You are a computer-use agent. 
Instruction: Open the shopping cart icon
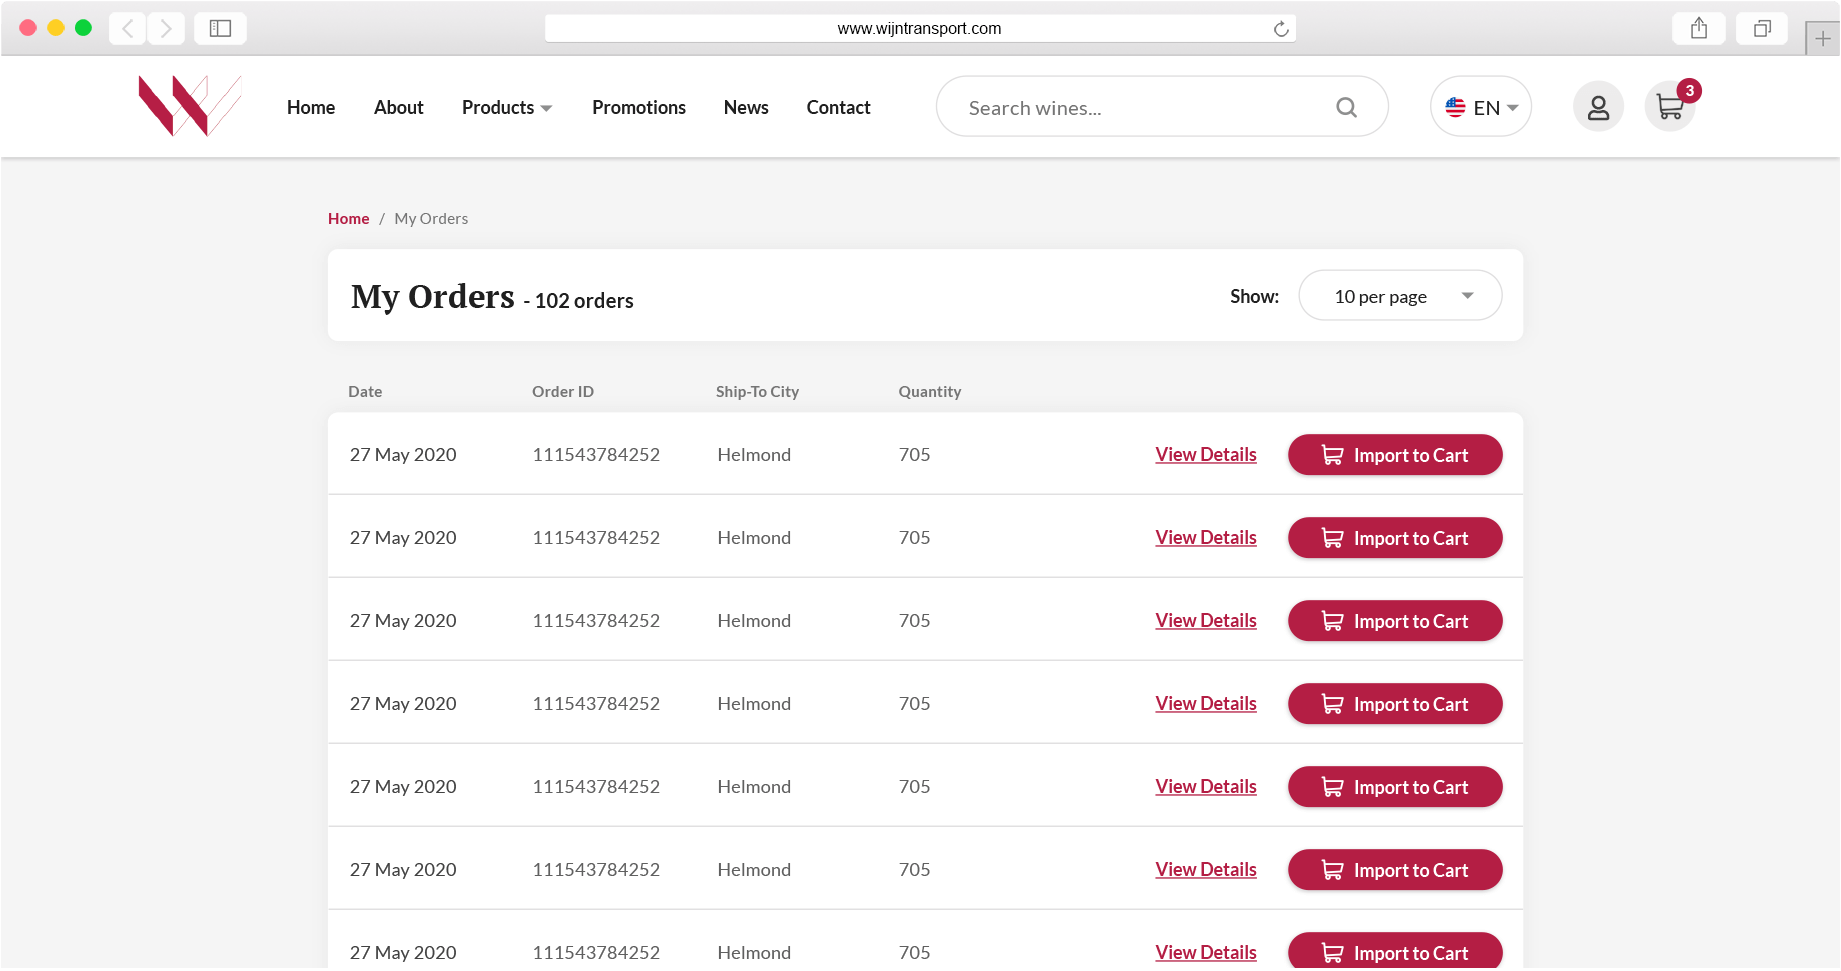click(1670, 107)
